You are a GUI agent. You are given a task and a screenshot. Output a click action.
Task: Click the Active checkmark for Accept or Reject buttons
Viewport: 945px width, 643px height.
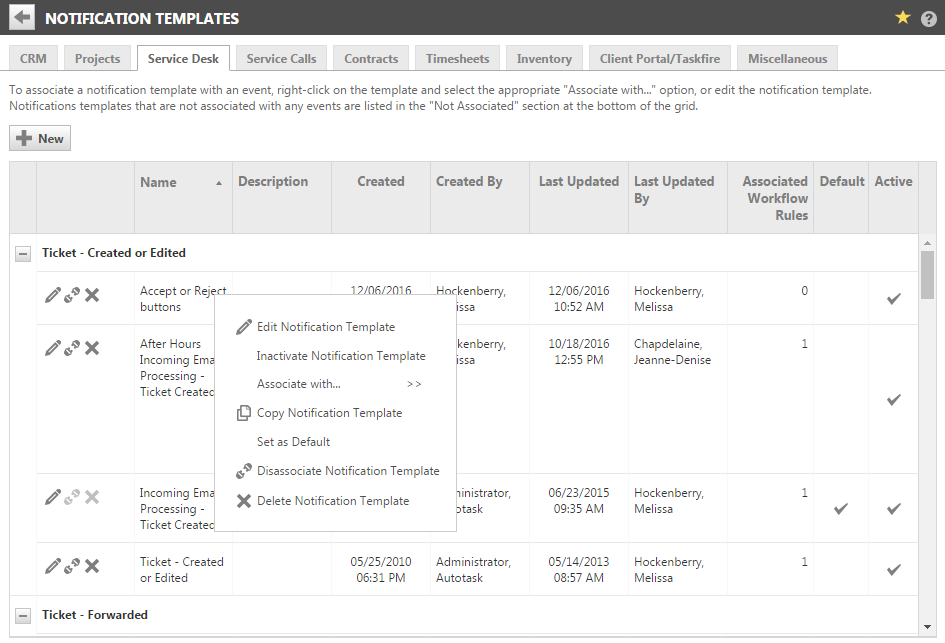point(893,299)
